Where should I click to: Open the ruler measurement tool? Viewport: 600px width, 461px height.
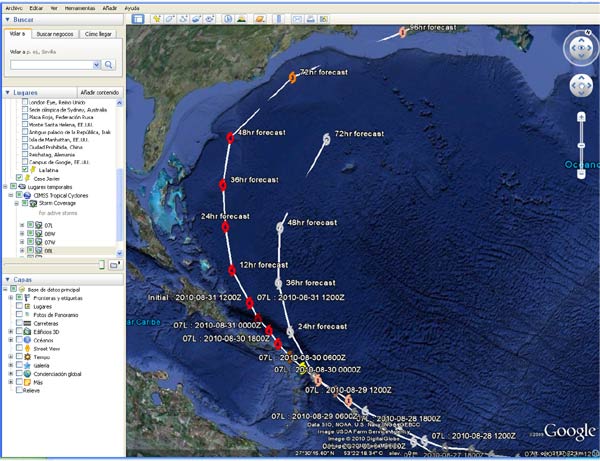click(x=279, y=19)
